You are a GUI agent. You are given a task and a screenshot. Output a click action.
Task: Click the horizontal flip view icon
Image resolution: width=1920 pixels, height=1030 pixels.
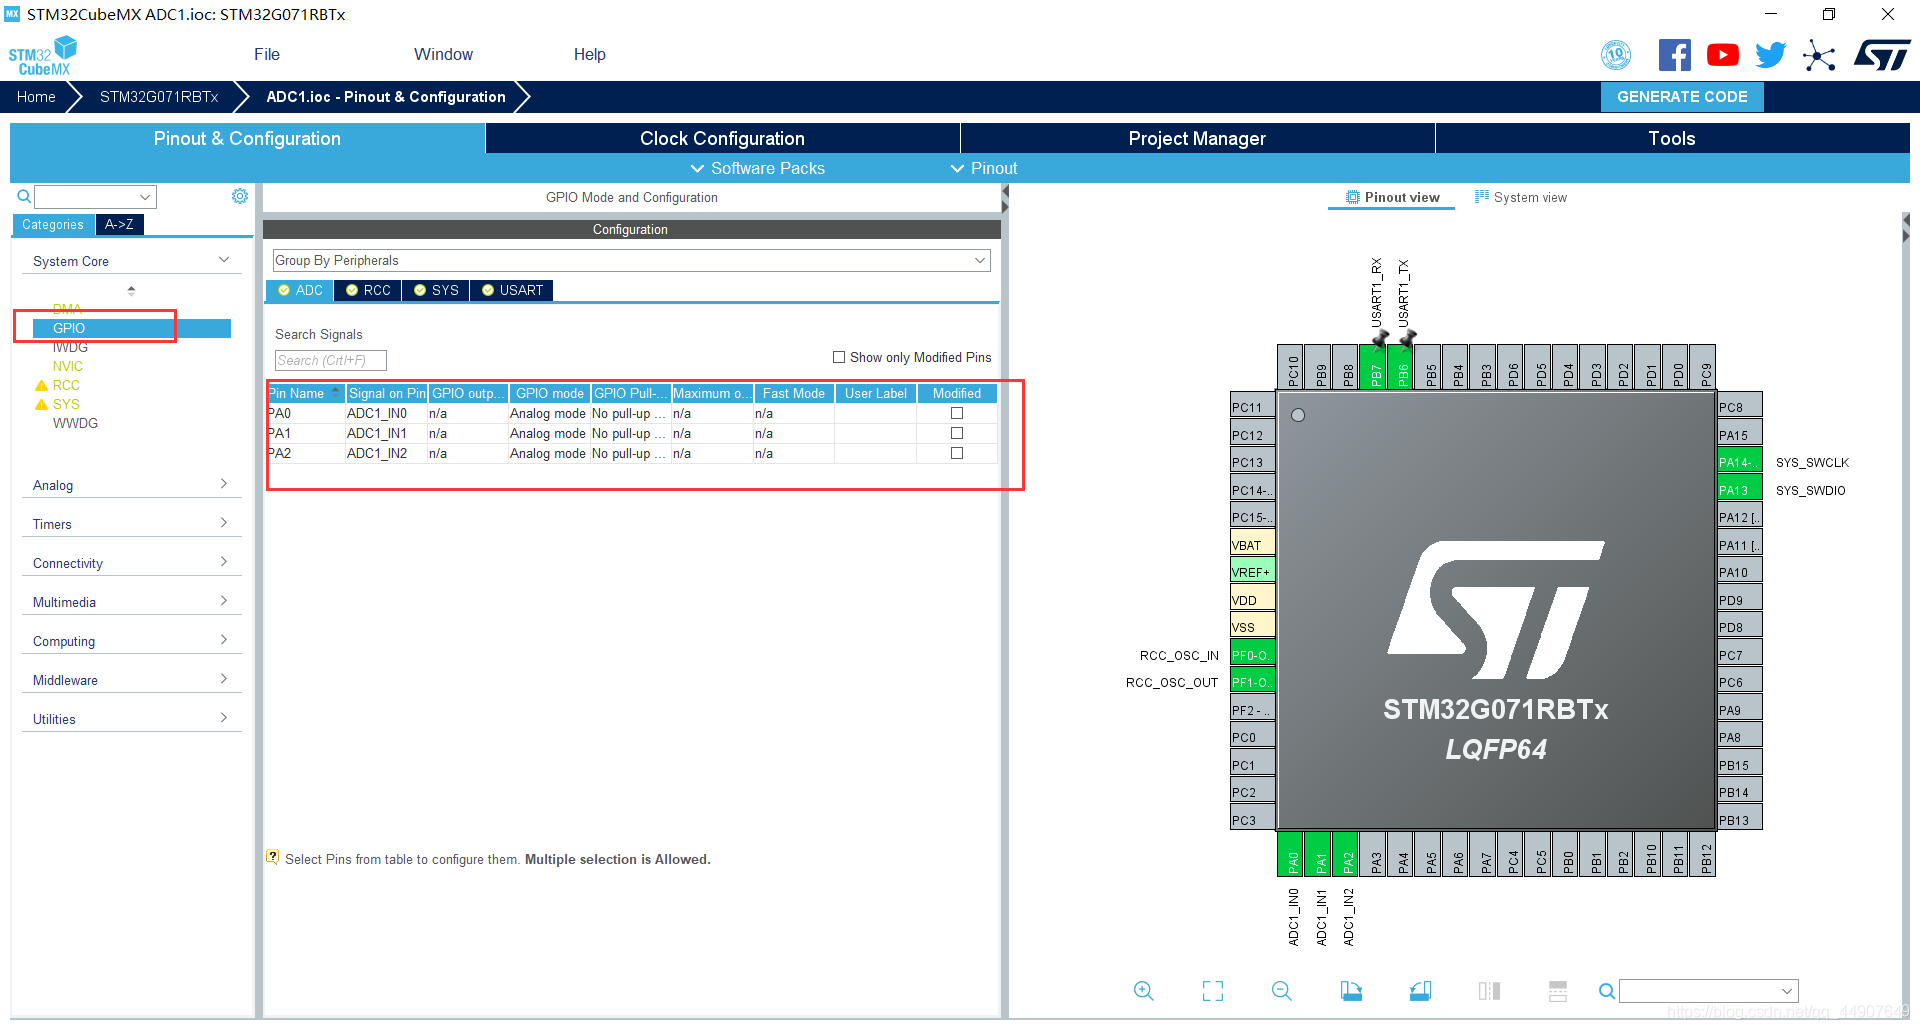tap(1489, 990)
